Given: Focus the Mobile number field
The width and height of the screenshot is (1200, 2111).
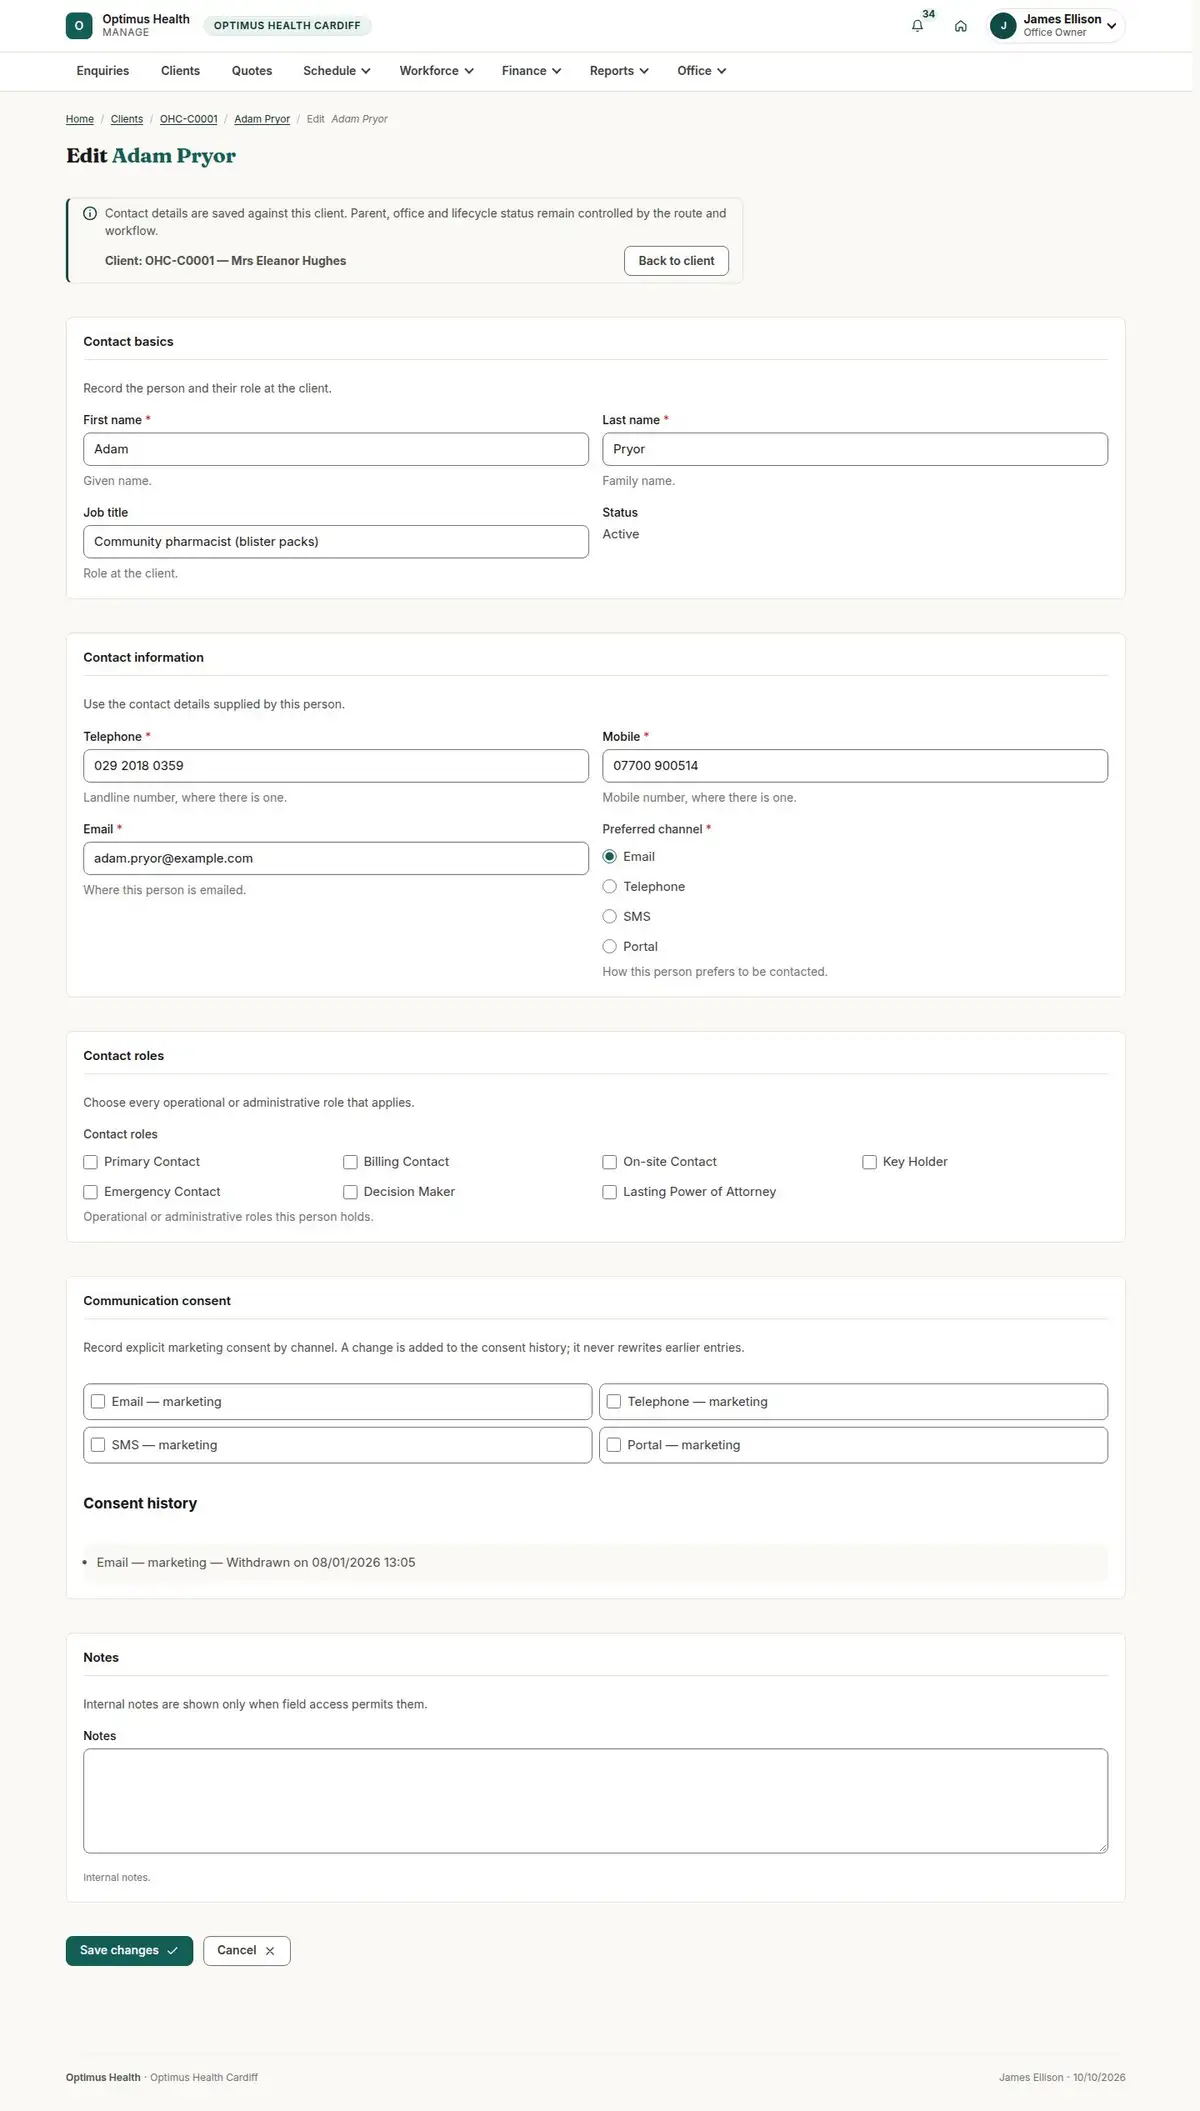Looking at the screenshot, I should tap(855, 766).
